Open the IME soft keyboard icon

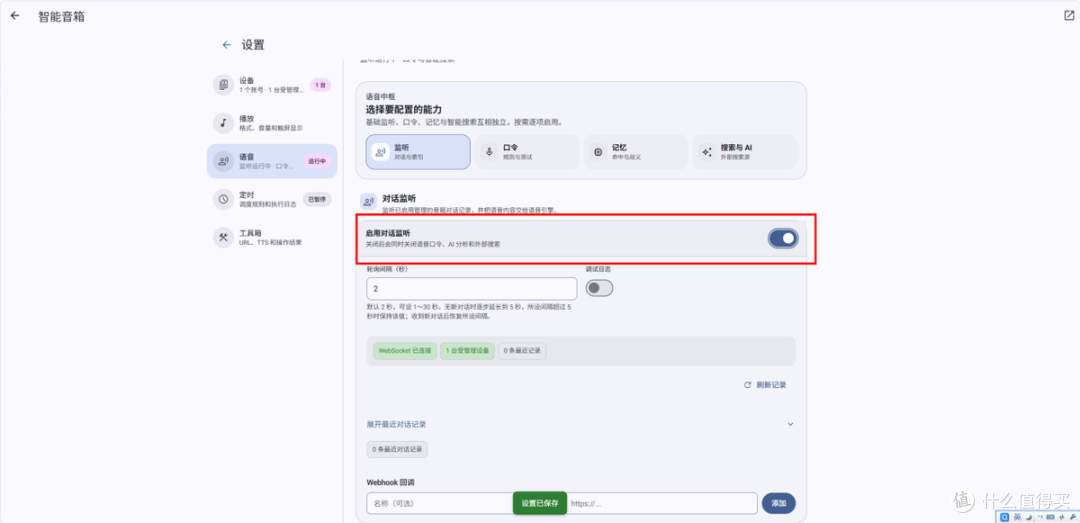(1050, 517)
